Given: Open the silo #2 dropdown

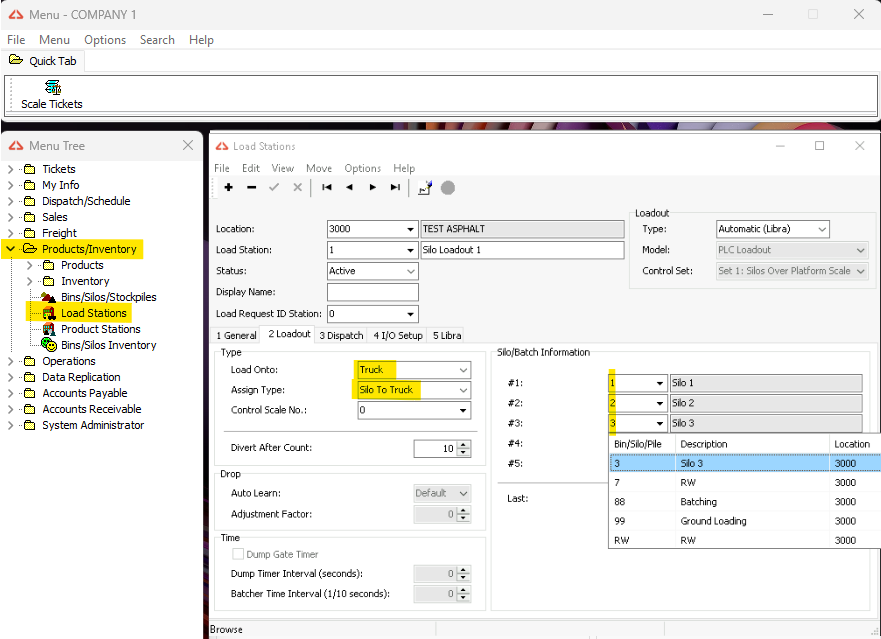Looking at the screenshot, I should pyautogui.click(x=660, y=404).
